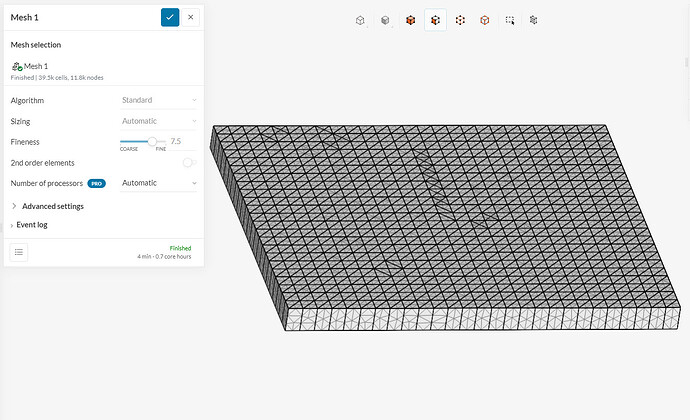Screen dimensions: 690x420
Task: Confirm mesh settings with the blue checkmark
Action: [170, 17]
